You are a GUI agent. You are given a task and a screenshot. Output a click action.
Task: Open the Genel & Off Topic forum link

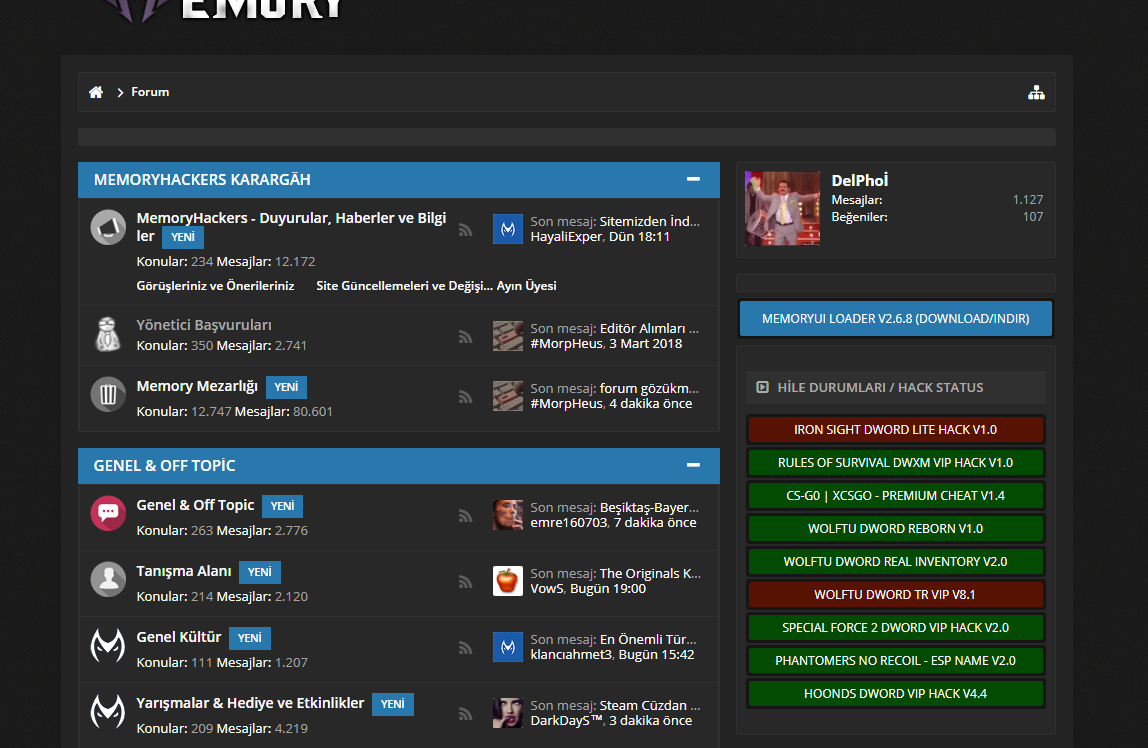(195, 505)
